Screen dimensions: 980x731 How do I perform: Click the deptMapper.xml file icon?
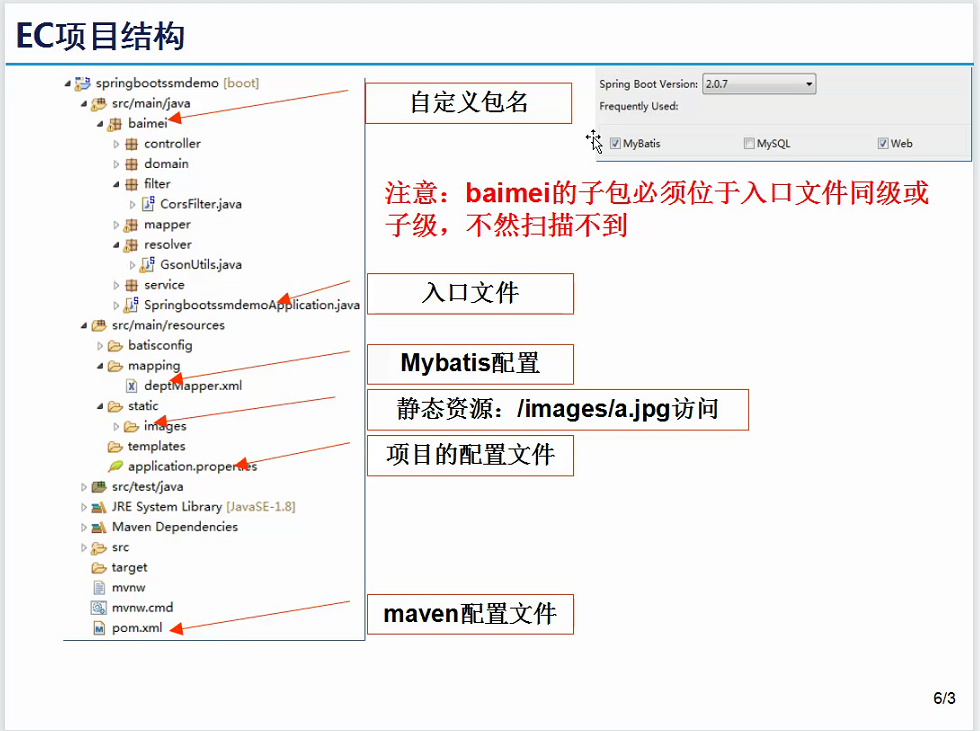tap(132, 386)
